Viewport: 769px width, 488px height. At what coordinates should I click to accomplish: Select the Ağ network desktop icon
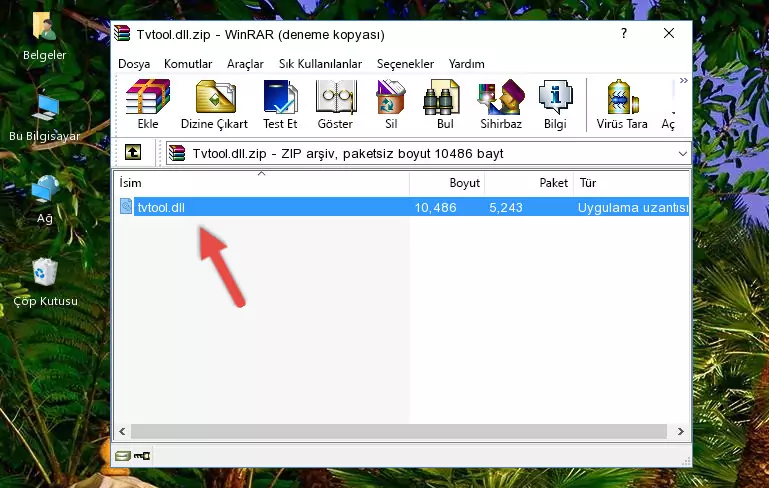tap(45, 200)
